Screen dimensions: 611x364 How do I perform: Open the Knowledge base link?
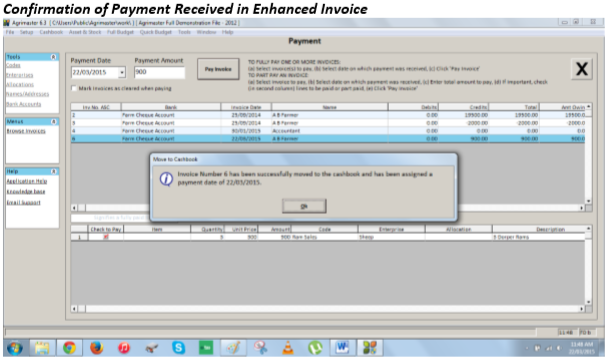[26, 191]
